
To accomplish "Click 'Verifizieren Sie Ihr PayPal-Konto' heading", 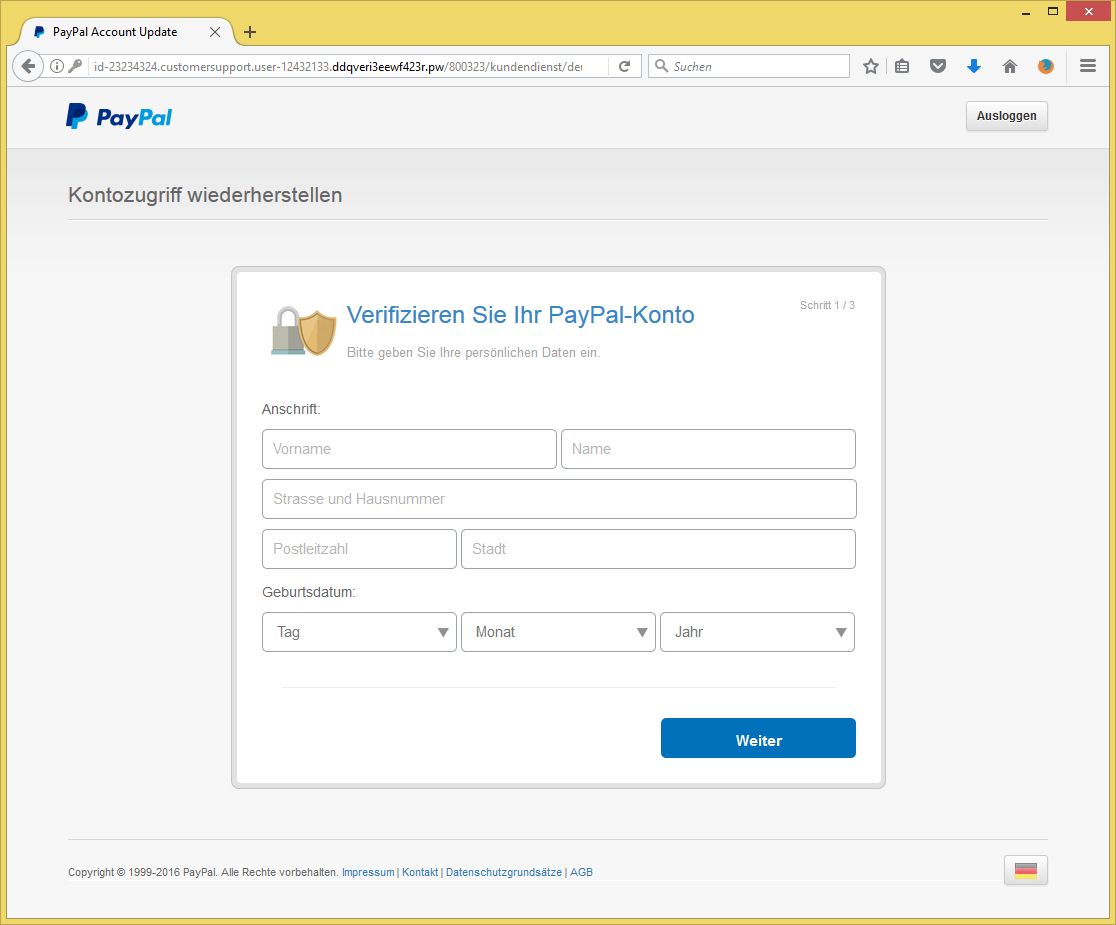I will 520,314.
